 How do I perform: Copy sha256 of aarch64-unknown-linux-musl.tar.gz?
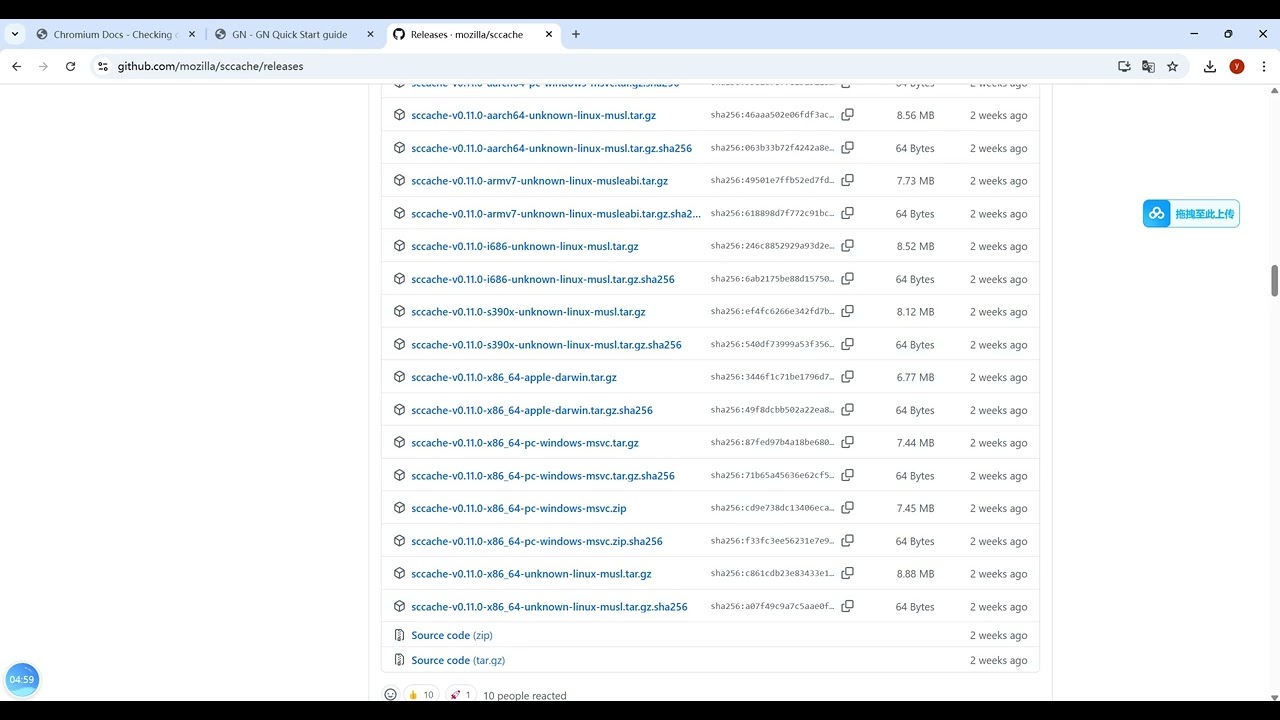coord(847,115)
